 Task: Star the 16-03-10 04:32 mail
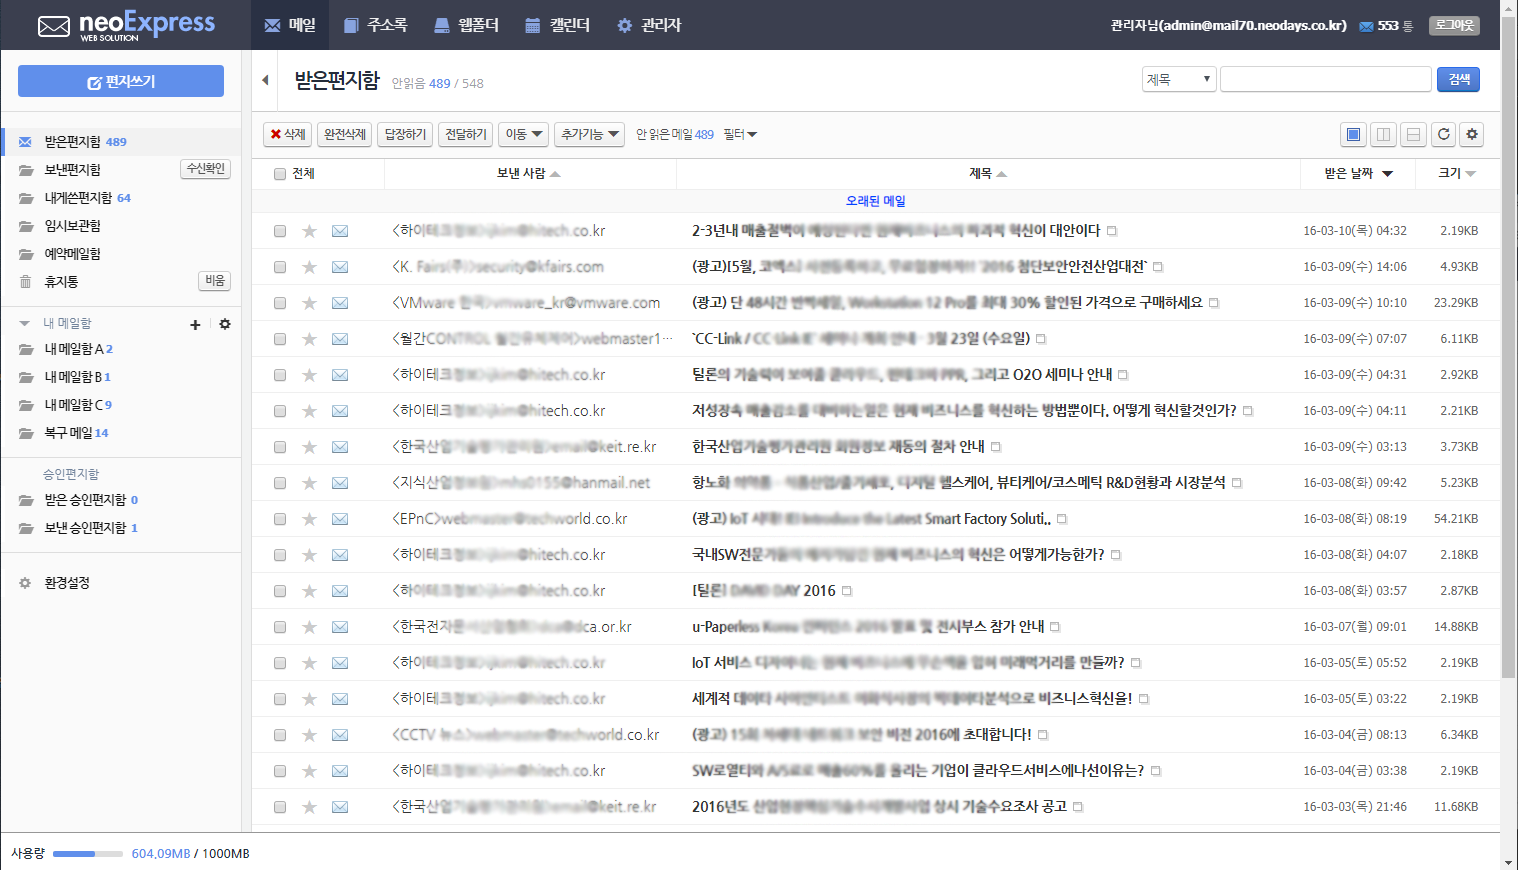click(309, 231)
